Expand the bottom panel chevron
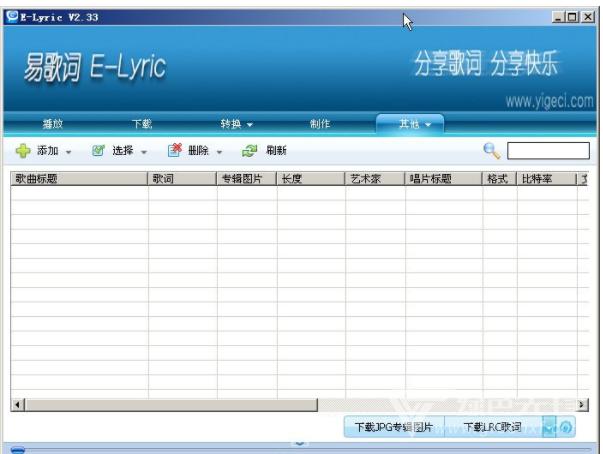603x454 pixels. coord(300,442)
